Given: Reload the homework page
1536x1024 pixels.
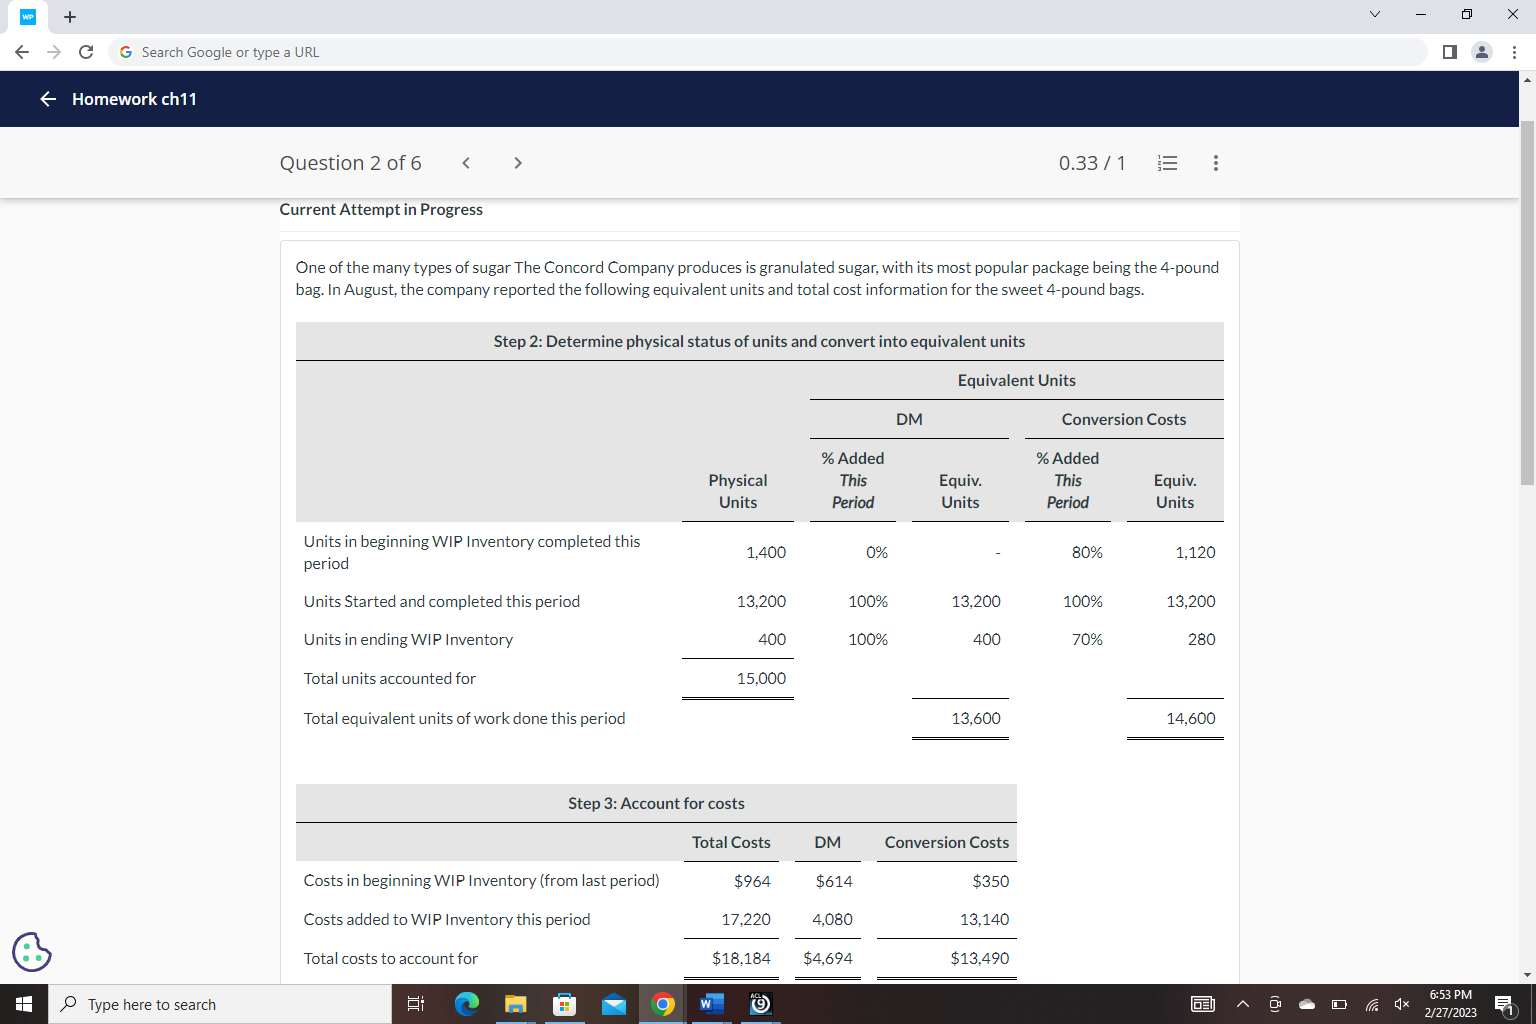Looking at the screenshot, I should (x=86, y=52).
